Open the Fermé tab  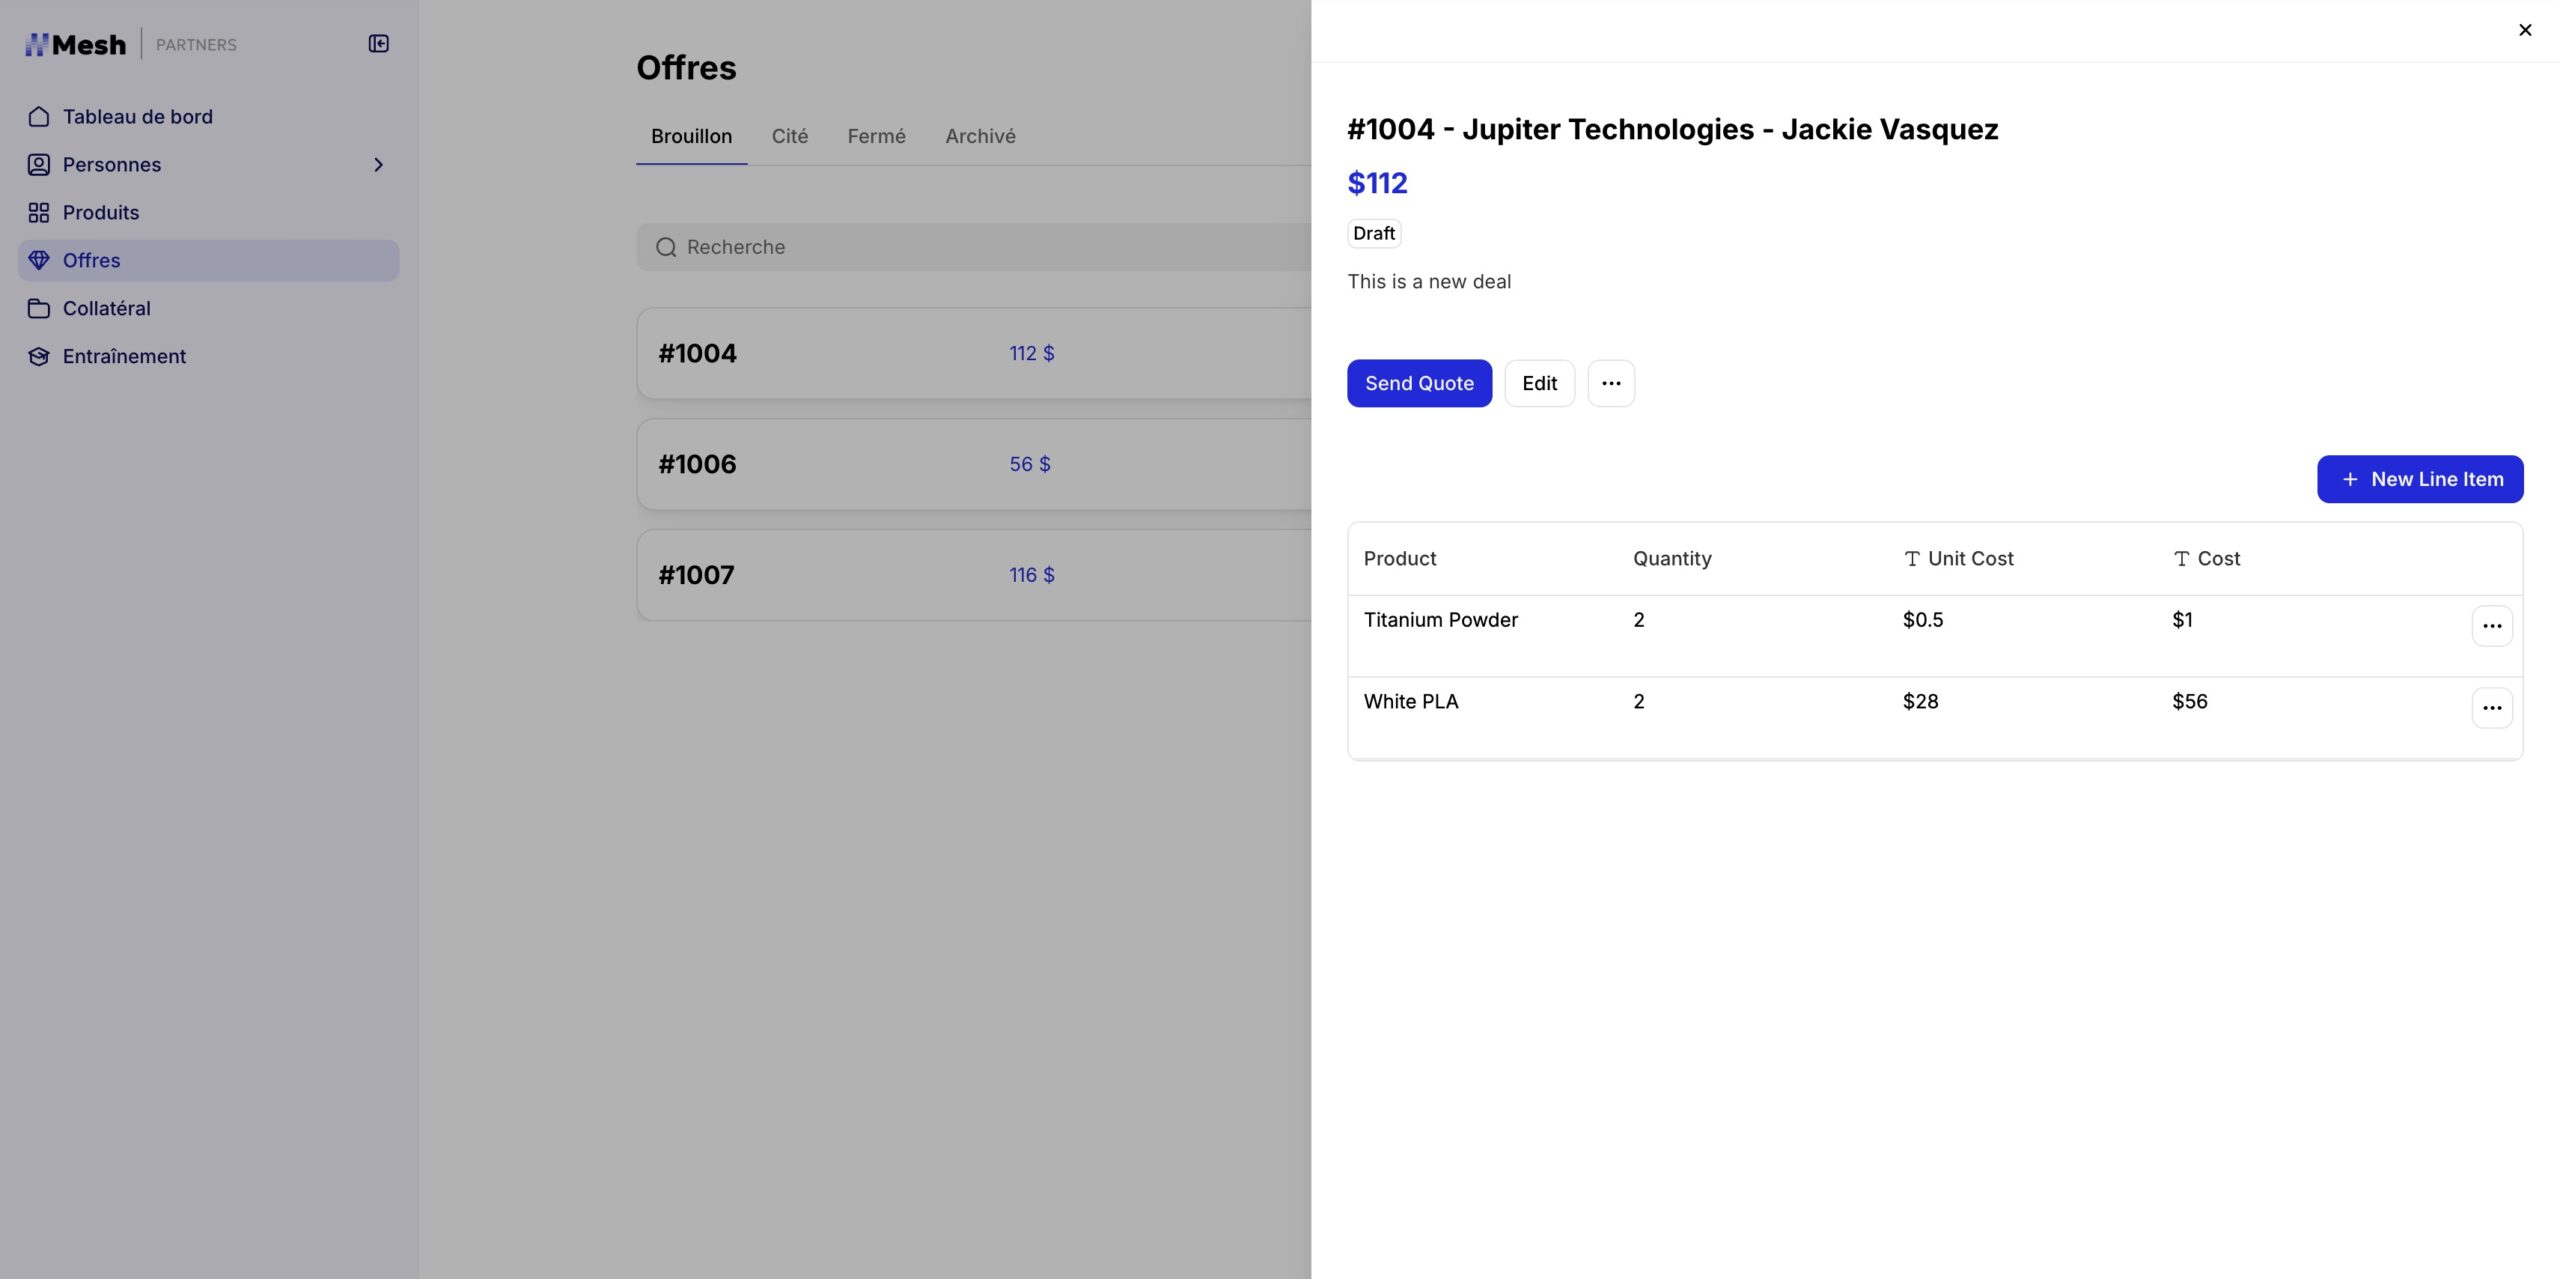tap(876, 136)
